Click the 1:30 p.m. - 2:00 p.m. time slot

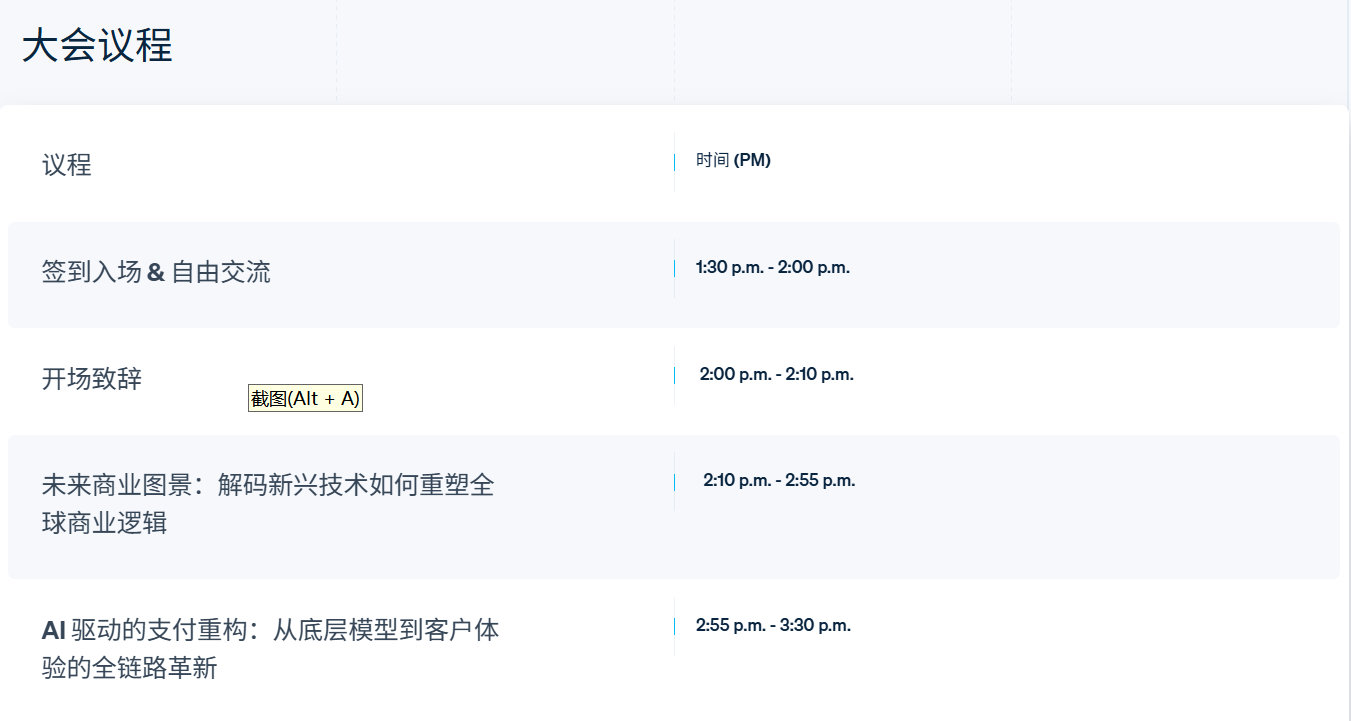(773, 267)
